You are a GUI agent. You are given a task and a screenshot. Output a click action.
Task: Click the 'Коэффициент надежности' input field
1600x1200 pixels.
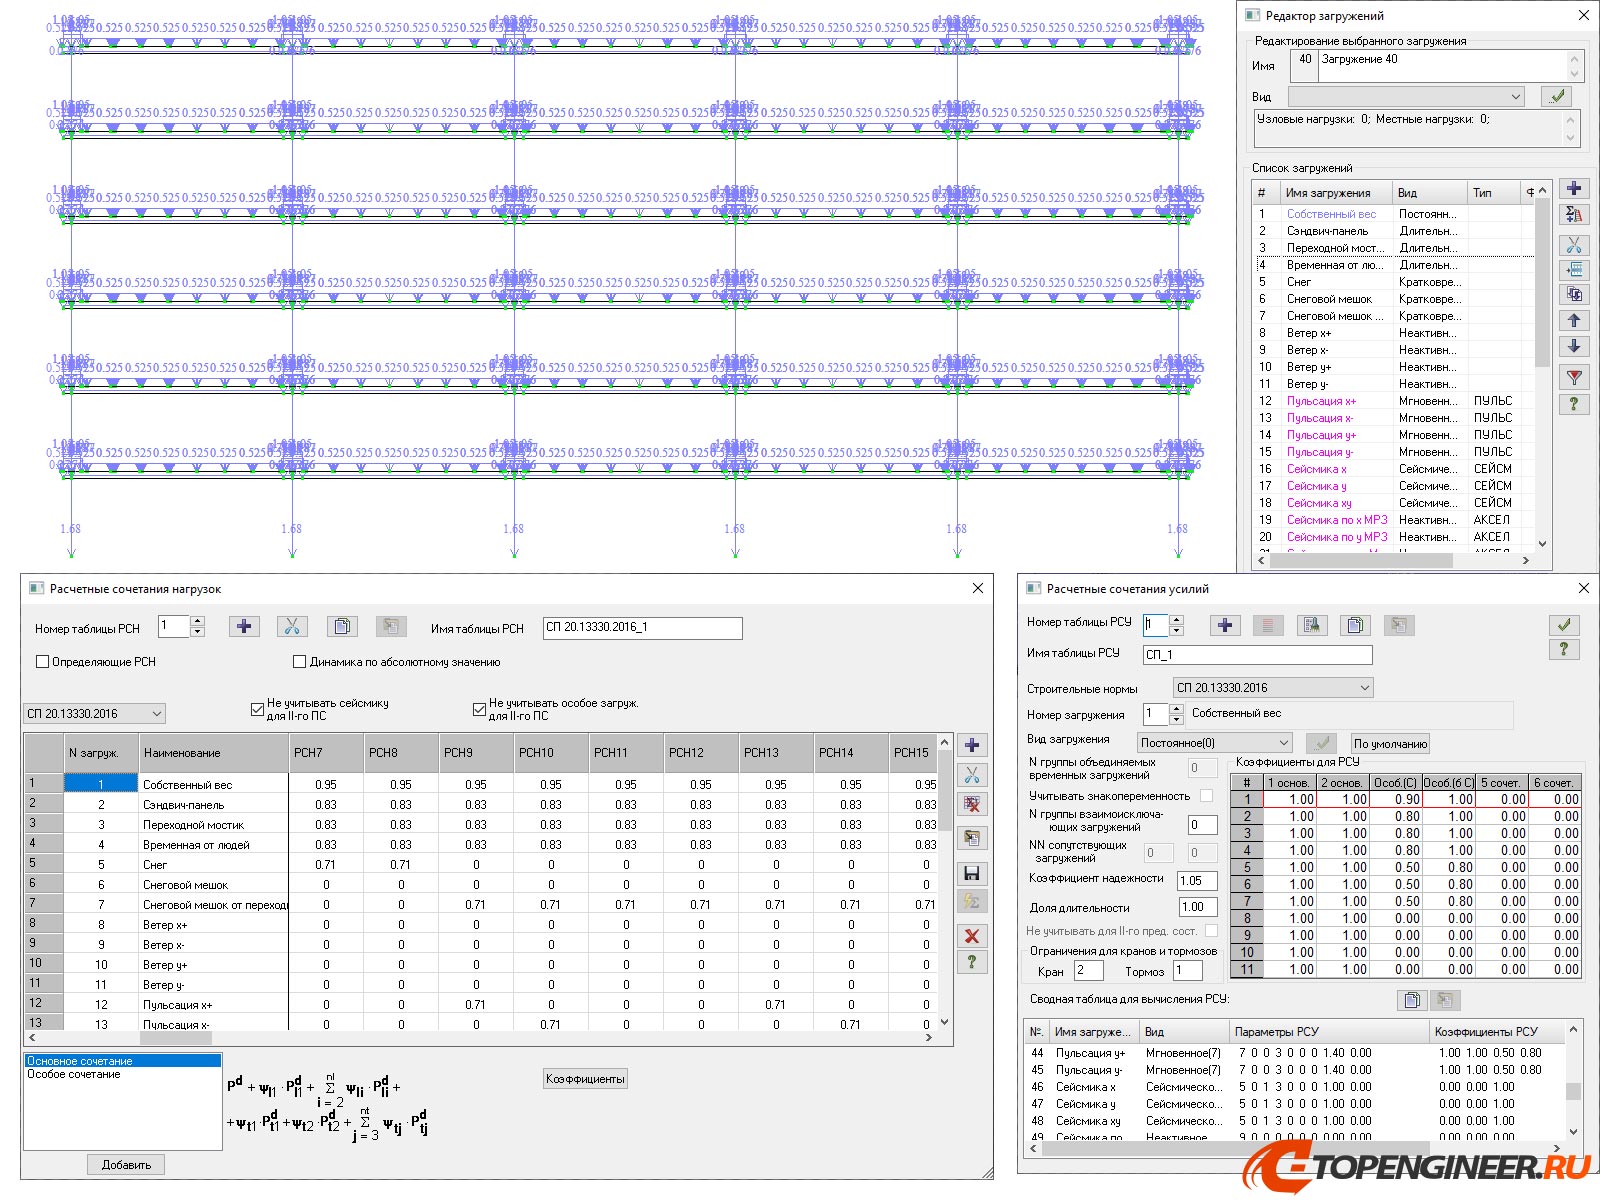pos(1197,881)
